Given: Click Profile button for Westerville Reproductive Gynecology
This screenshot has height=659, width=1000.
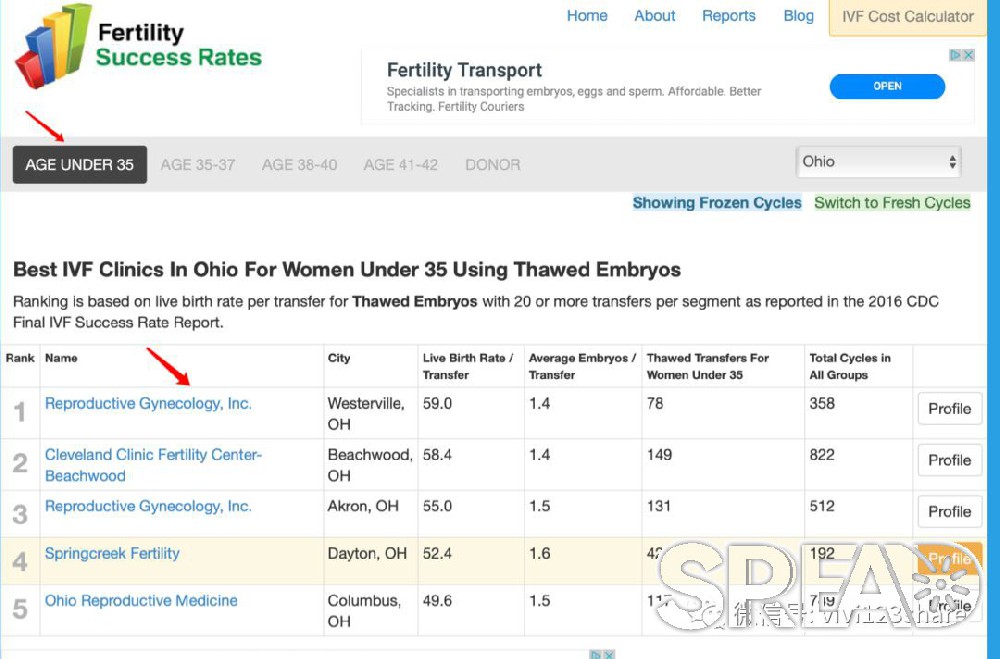Looking at the screenshot, I should point(950,408).
